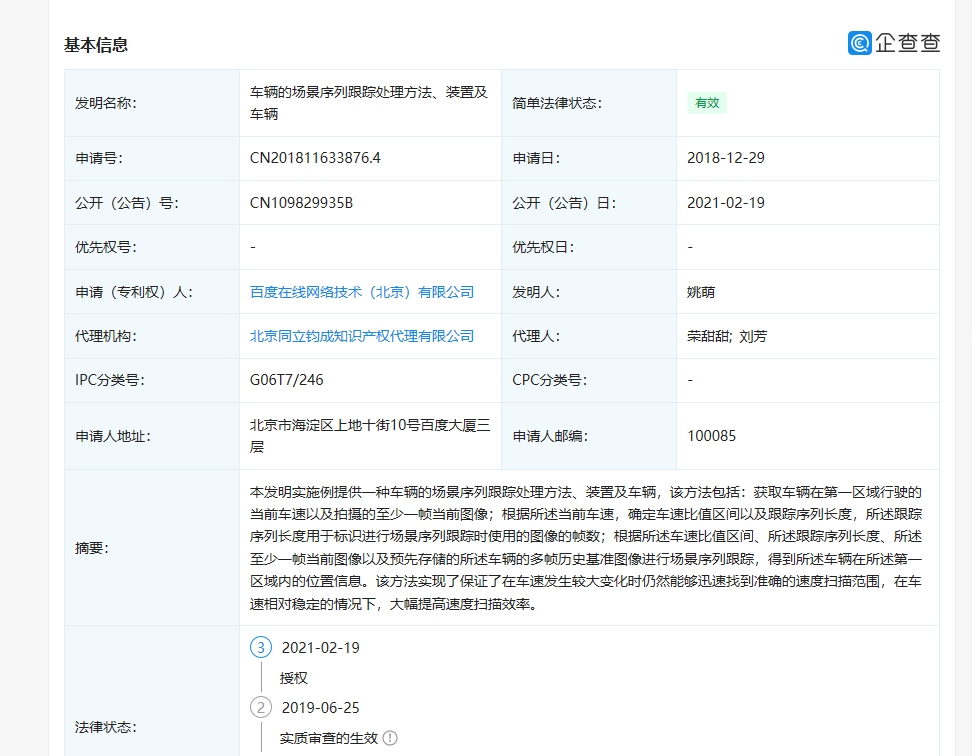Image resolution: width=972 pixels, height=756 pixels.
Task: Click the timeline date 2021-02-19
Action: (x=320, y=648)
